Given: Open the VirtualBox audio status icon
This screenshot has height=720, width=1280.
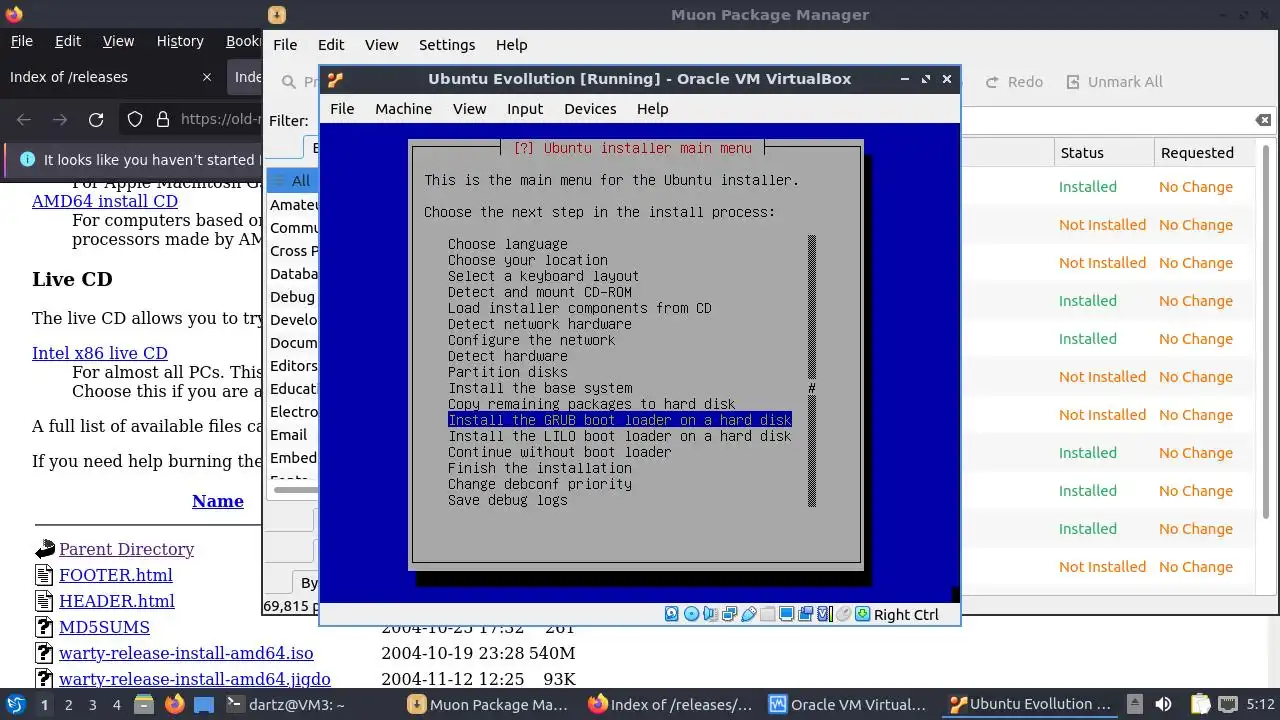Looking at the screenshot, I should pyautogui.click(x=710, y=614).
